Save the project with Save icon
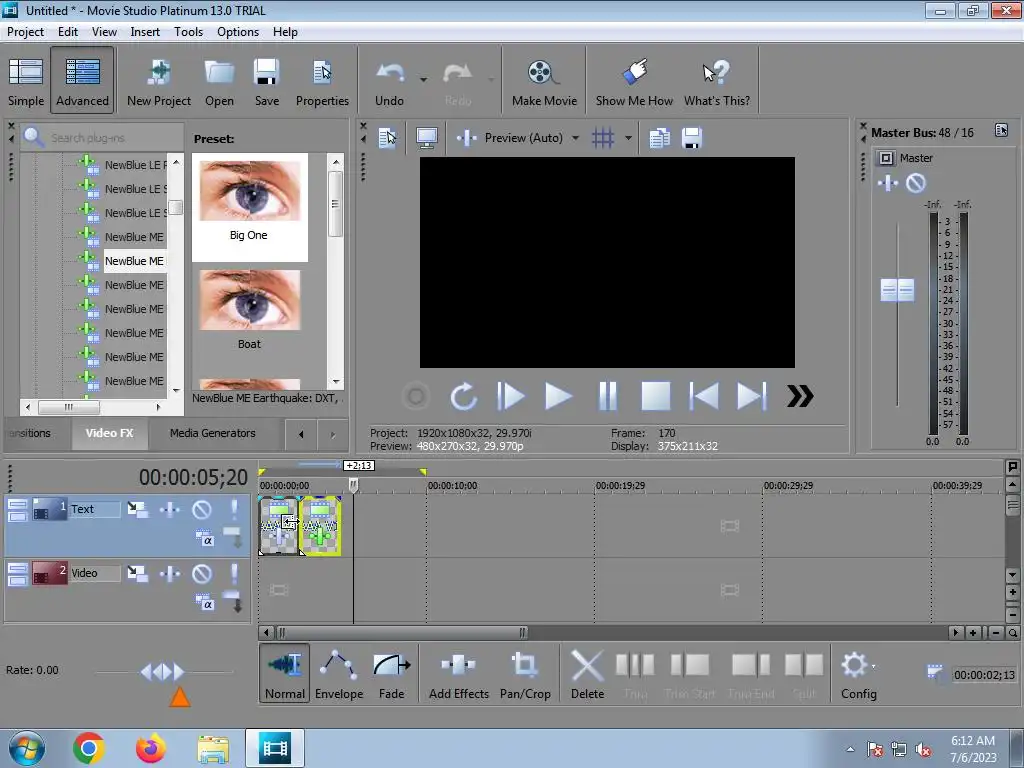The width and height of the screenshot is (1024, 768). [266, 81]
